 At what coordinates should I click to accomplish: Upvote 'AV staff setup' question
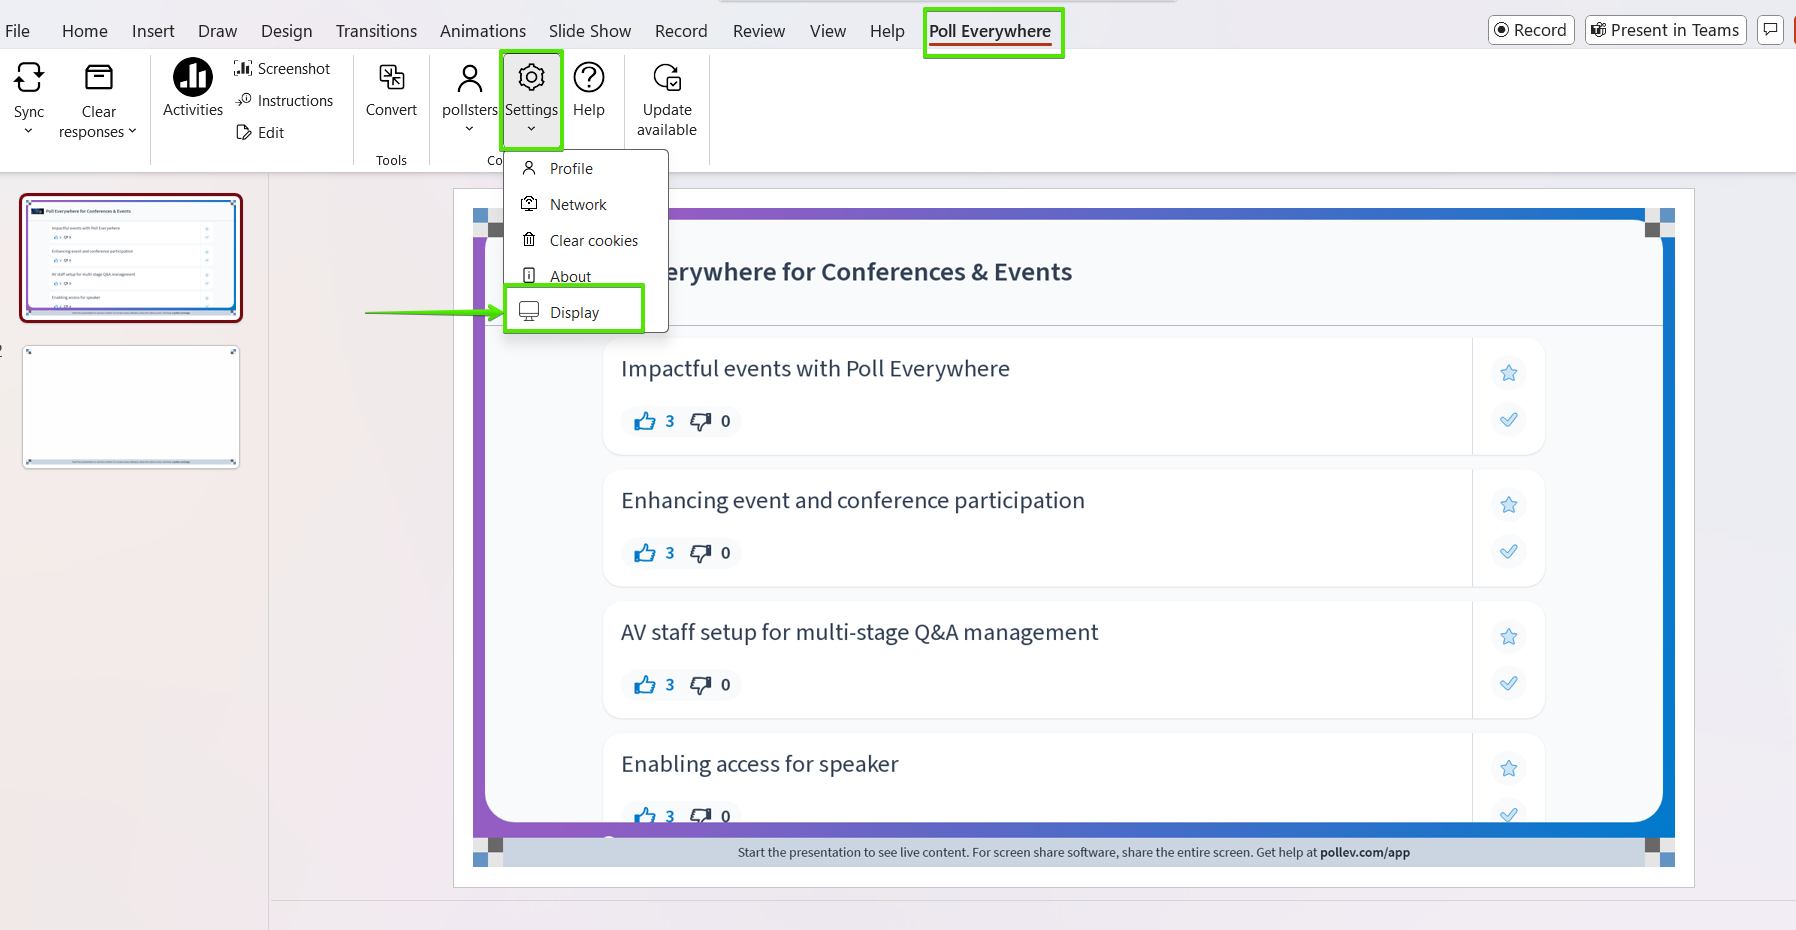pyautogui.click(x=645, y=685)
